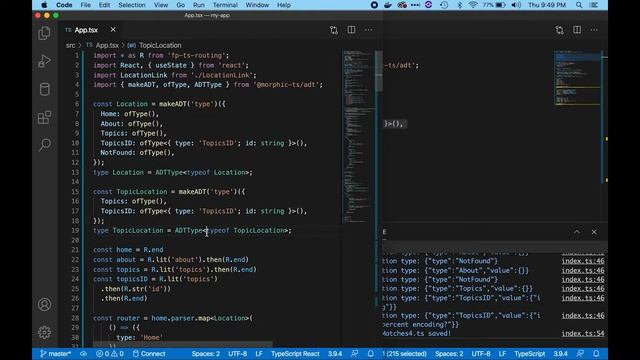This screenshot has width=640, height=360.
Task: Open notifications bell in my-app status bar
Action: tap(370, 354)
